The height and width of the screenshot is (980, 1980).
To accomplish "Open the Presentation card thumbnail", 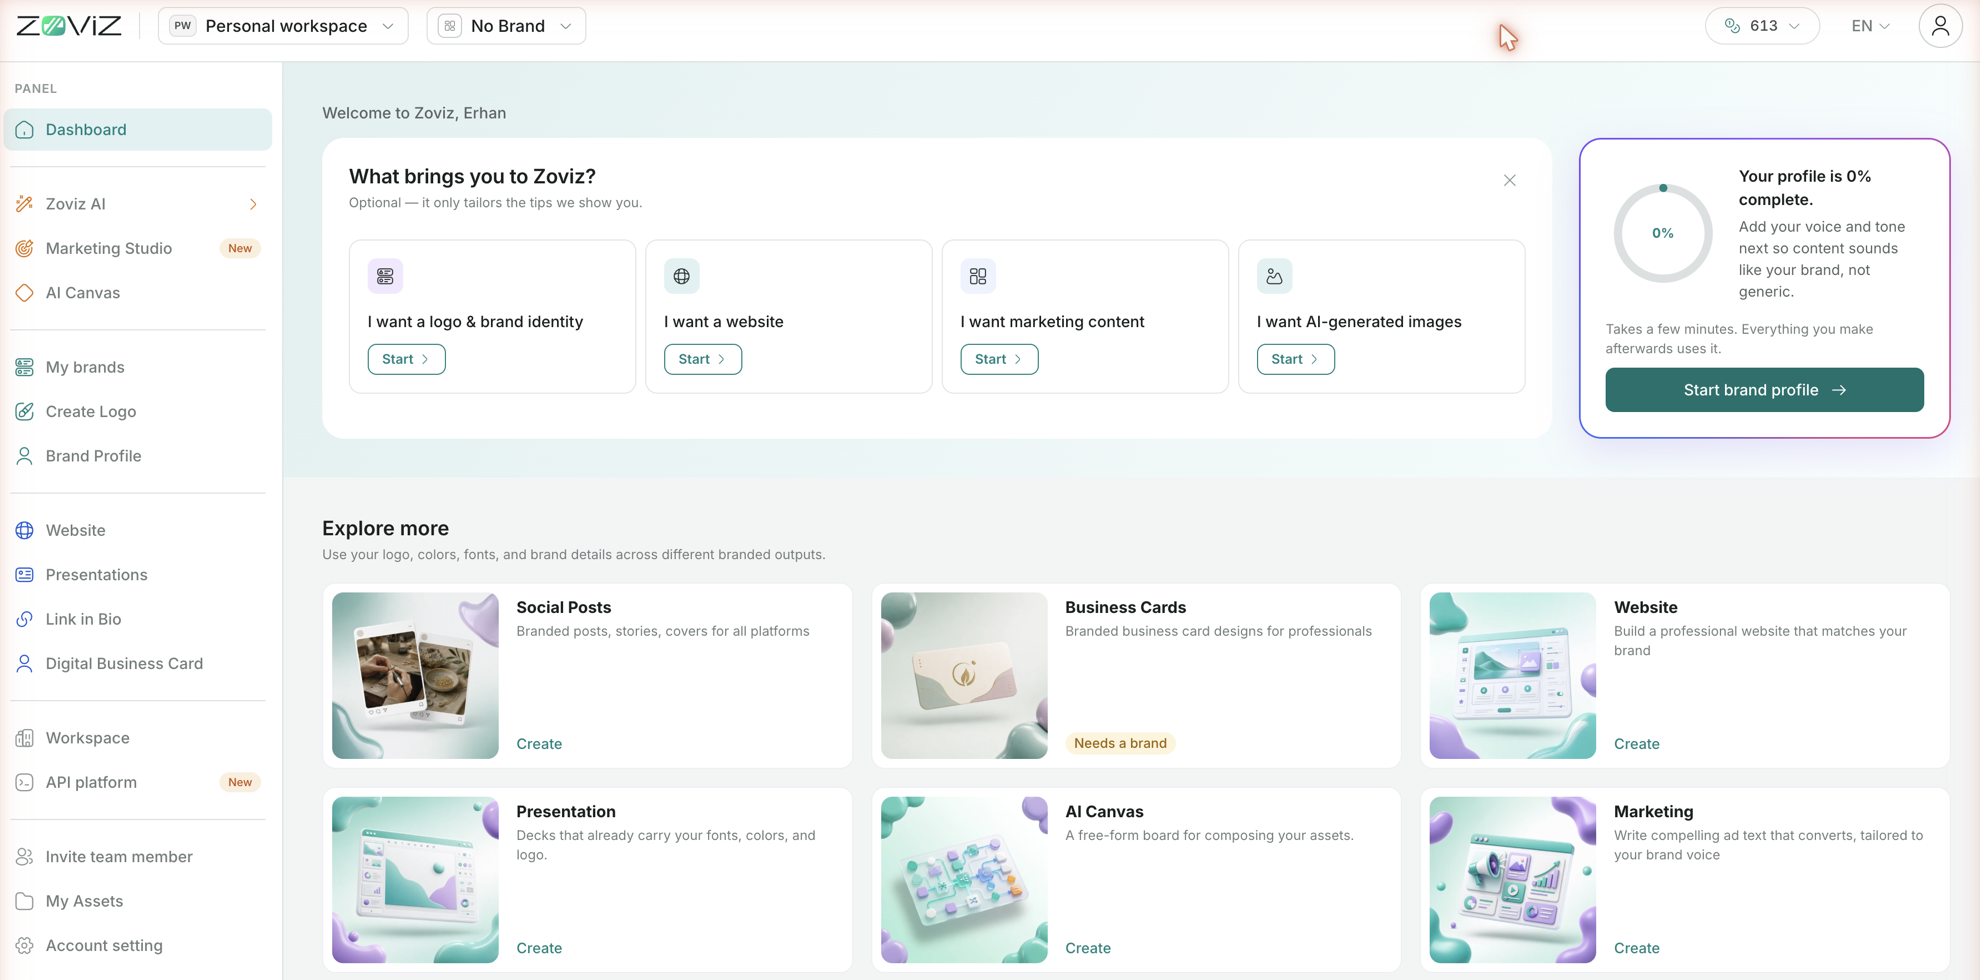I will pyautogui.click(x=415, y=880).
